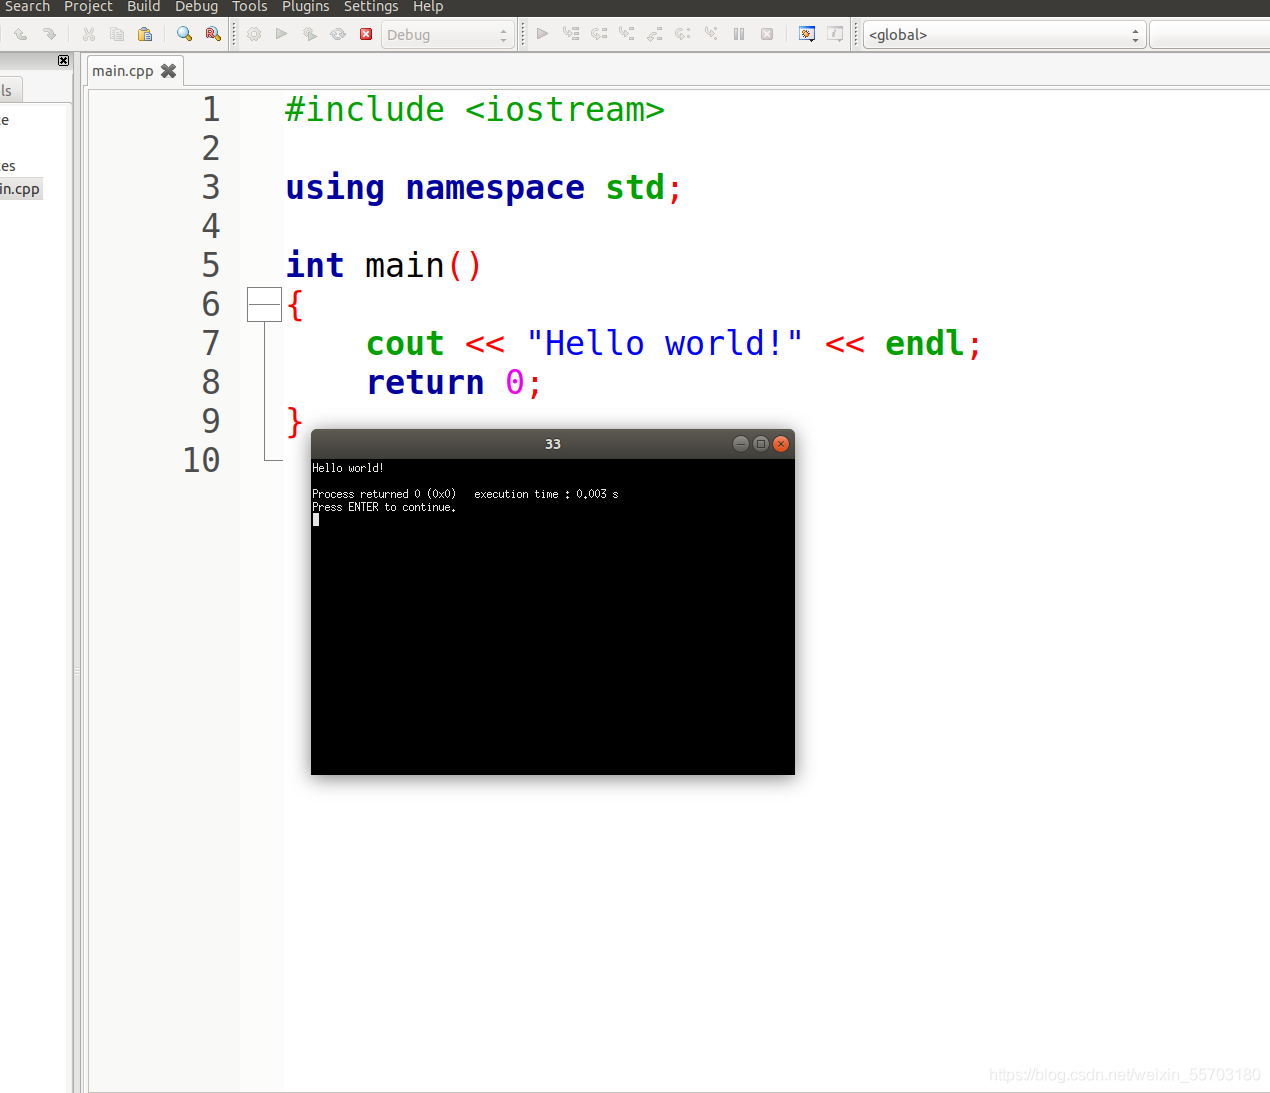Open the Build menu
The image size is (1270, 1093).
pyautogui.click(x=143, y=7)
